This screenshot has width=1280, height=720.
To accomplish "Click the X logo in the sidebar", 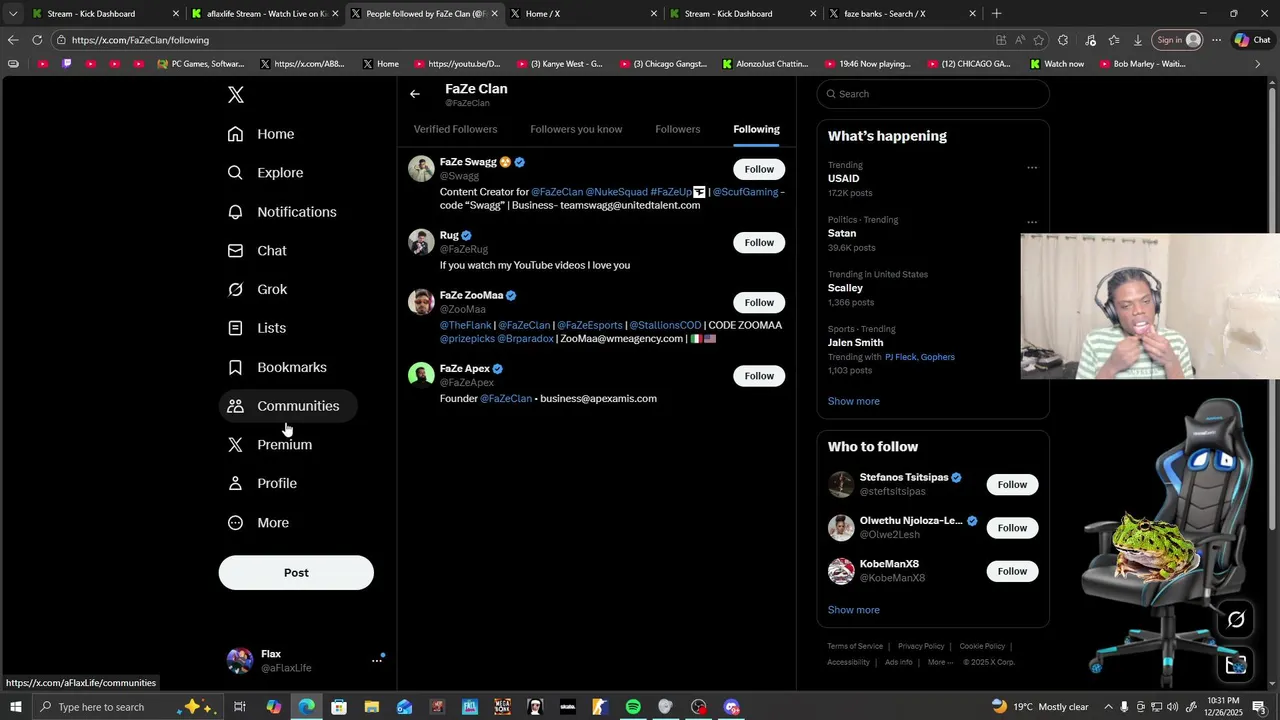I will (x=236, y=95).
